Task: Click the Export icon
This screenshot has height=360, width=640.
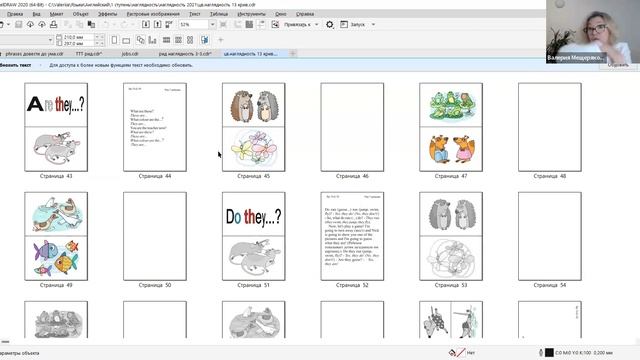Action: pyautogui.click(x=158, y=24)
